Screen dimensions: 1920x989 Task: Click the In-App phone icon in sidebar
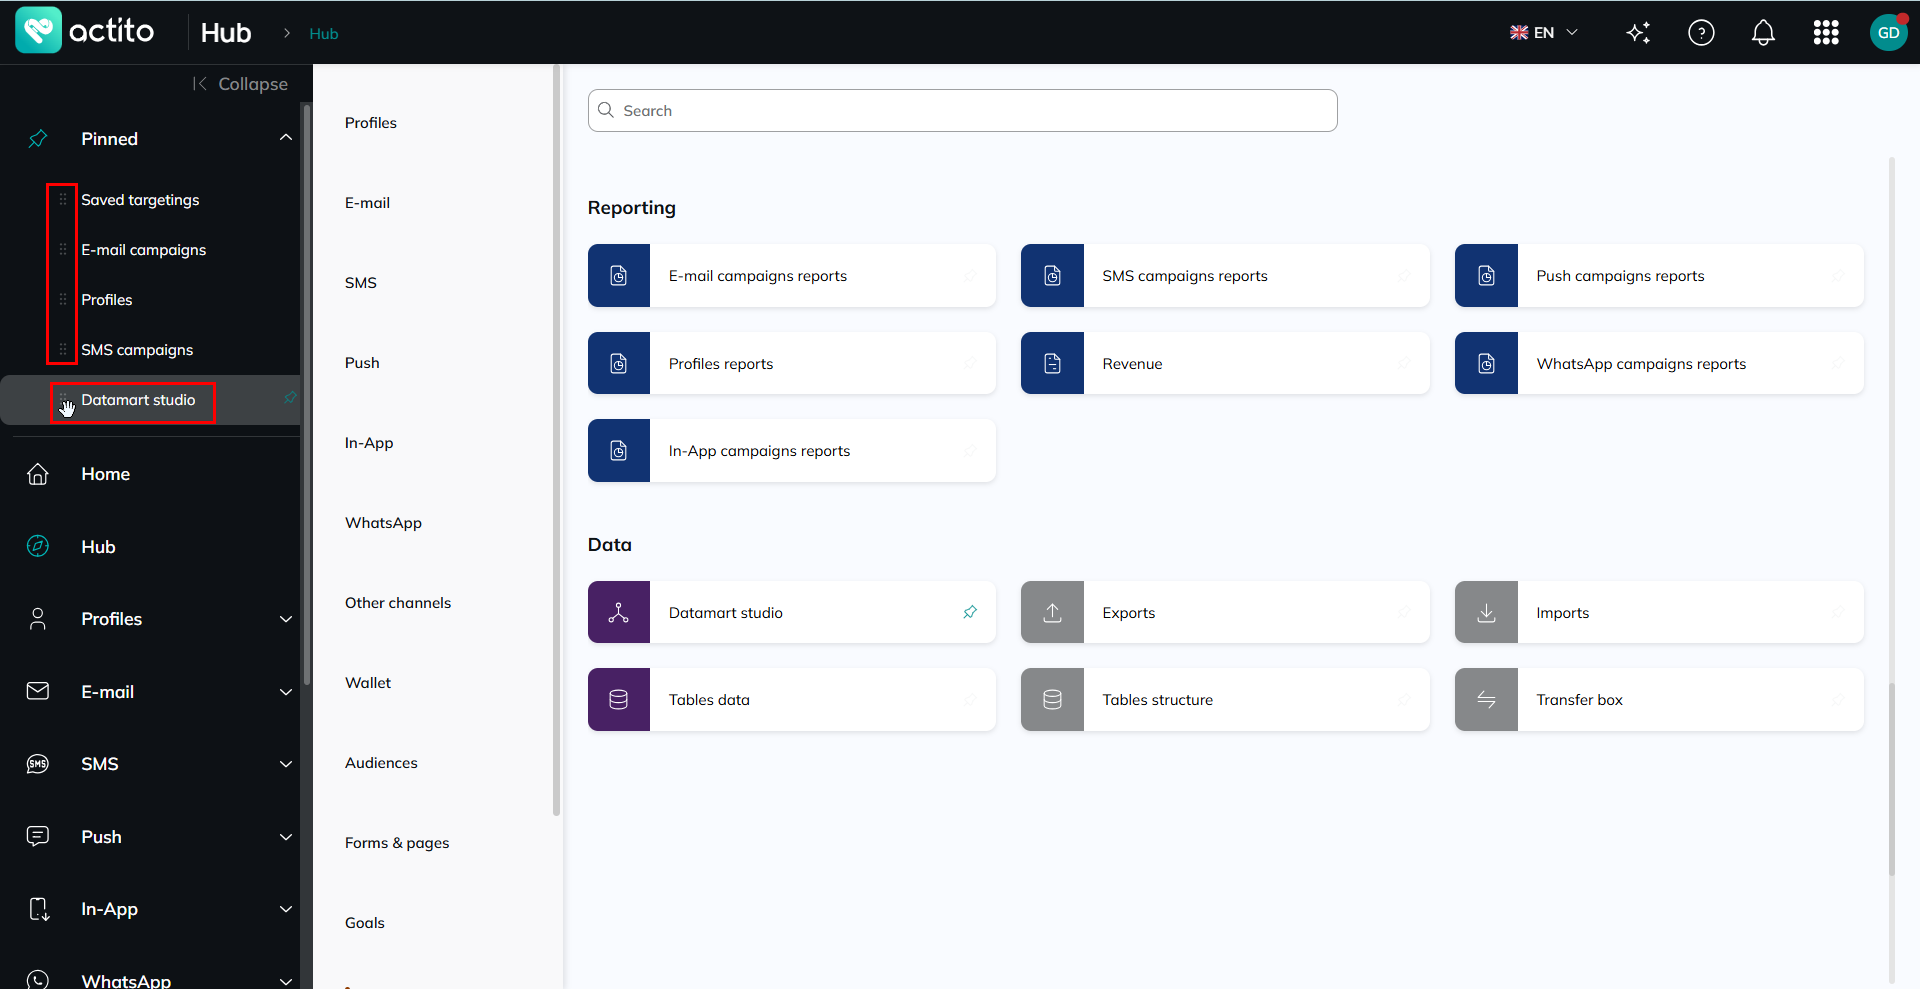[38, 909]
